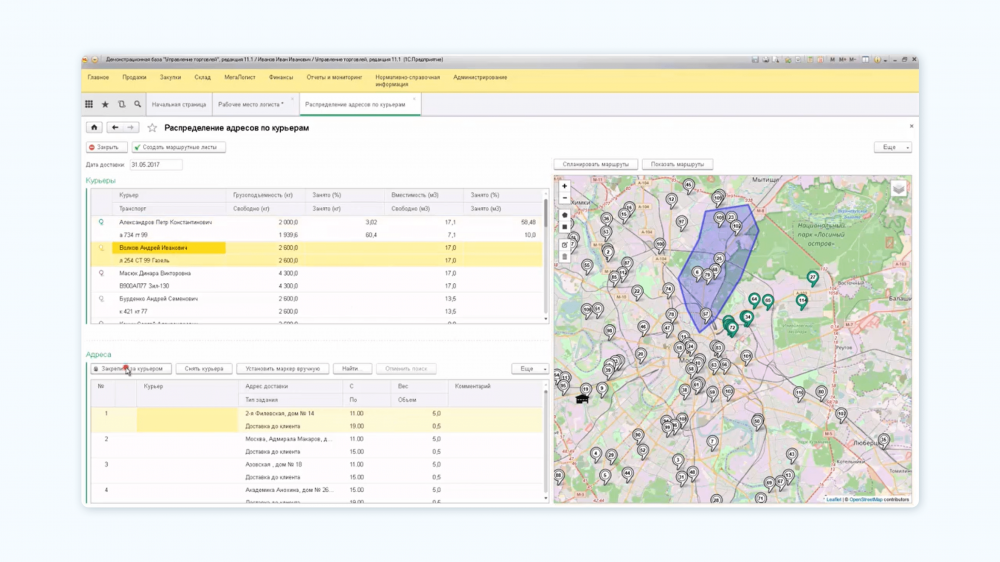Switch to the Рабочее место логиста tab
Image resolution: width=1000 pixels, height=562 pixels.
250,104
